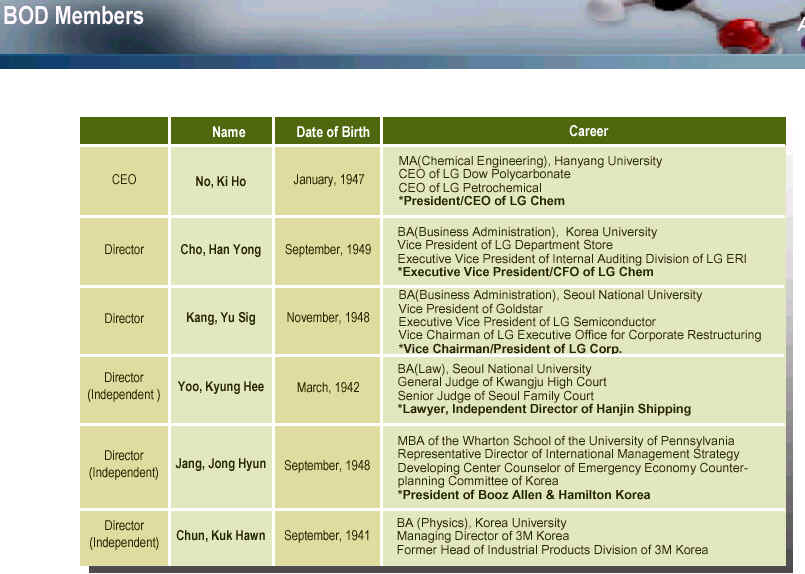Click 'Developing Center Counselor of Emergency Economy' line
This screenshot has width=805, height=574.
coord(572,468)
